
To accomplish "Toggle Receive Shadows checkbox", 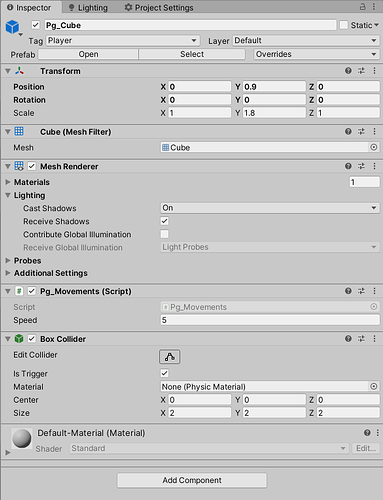I will tap(164, 221).
